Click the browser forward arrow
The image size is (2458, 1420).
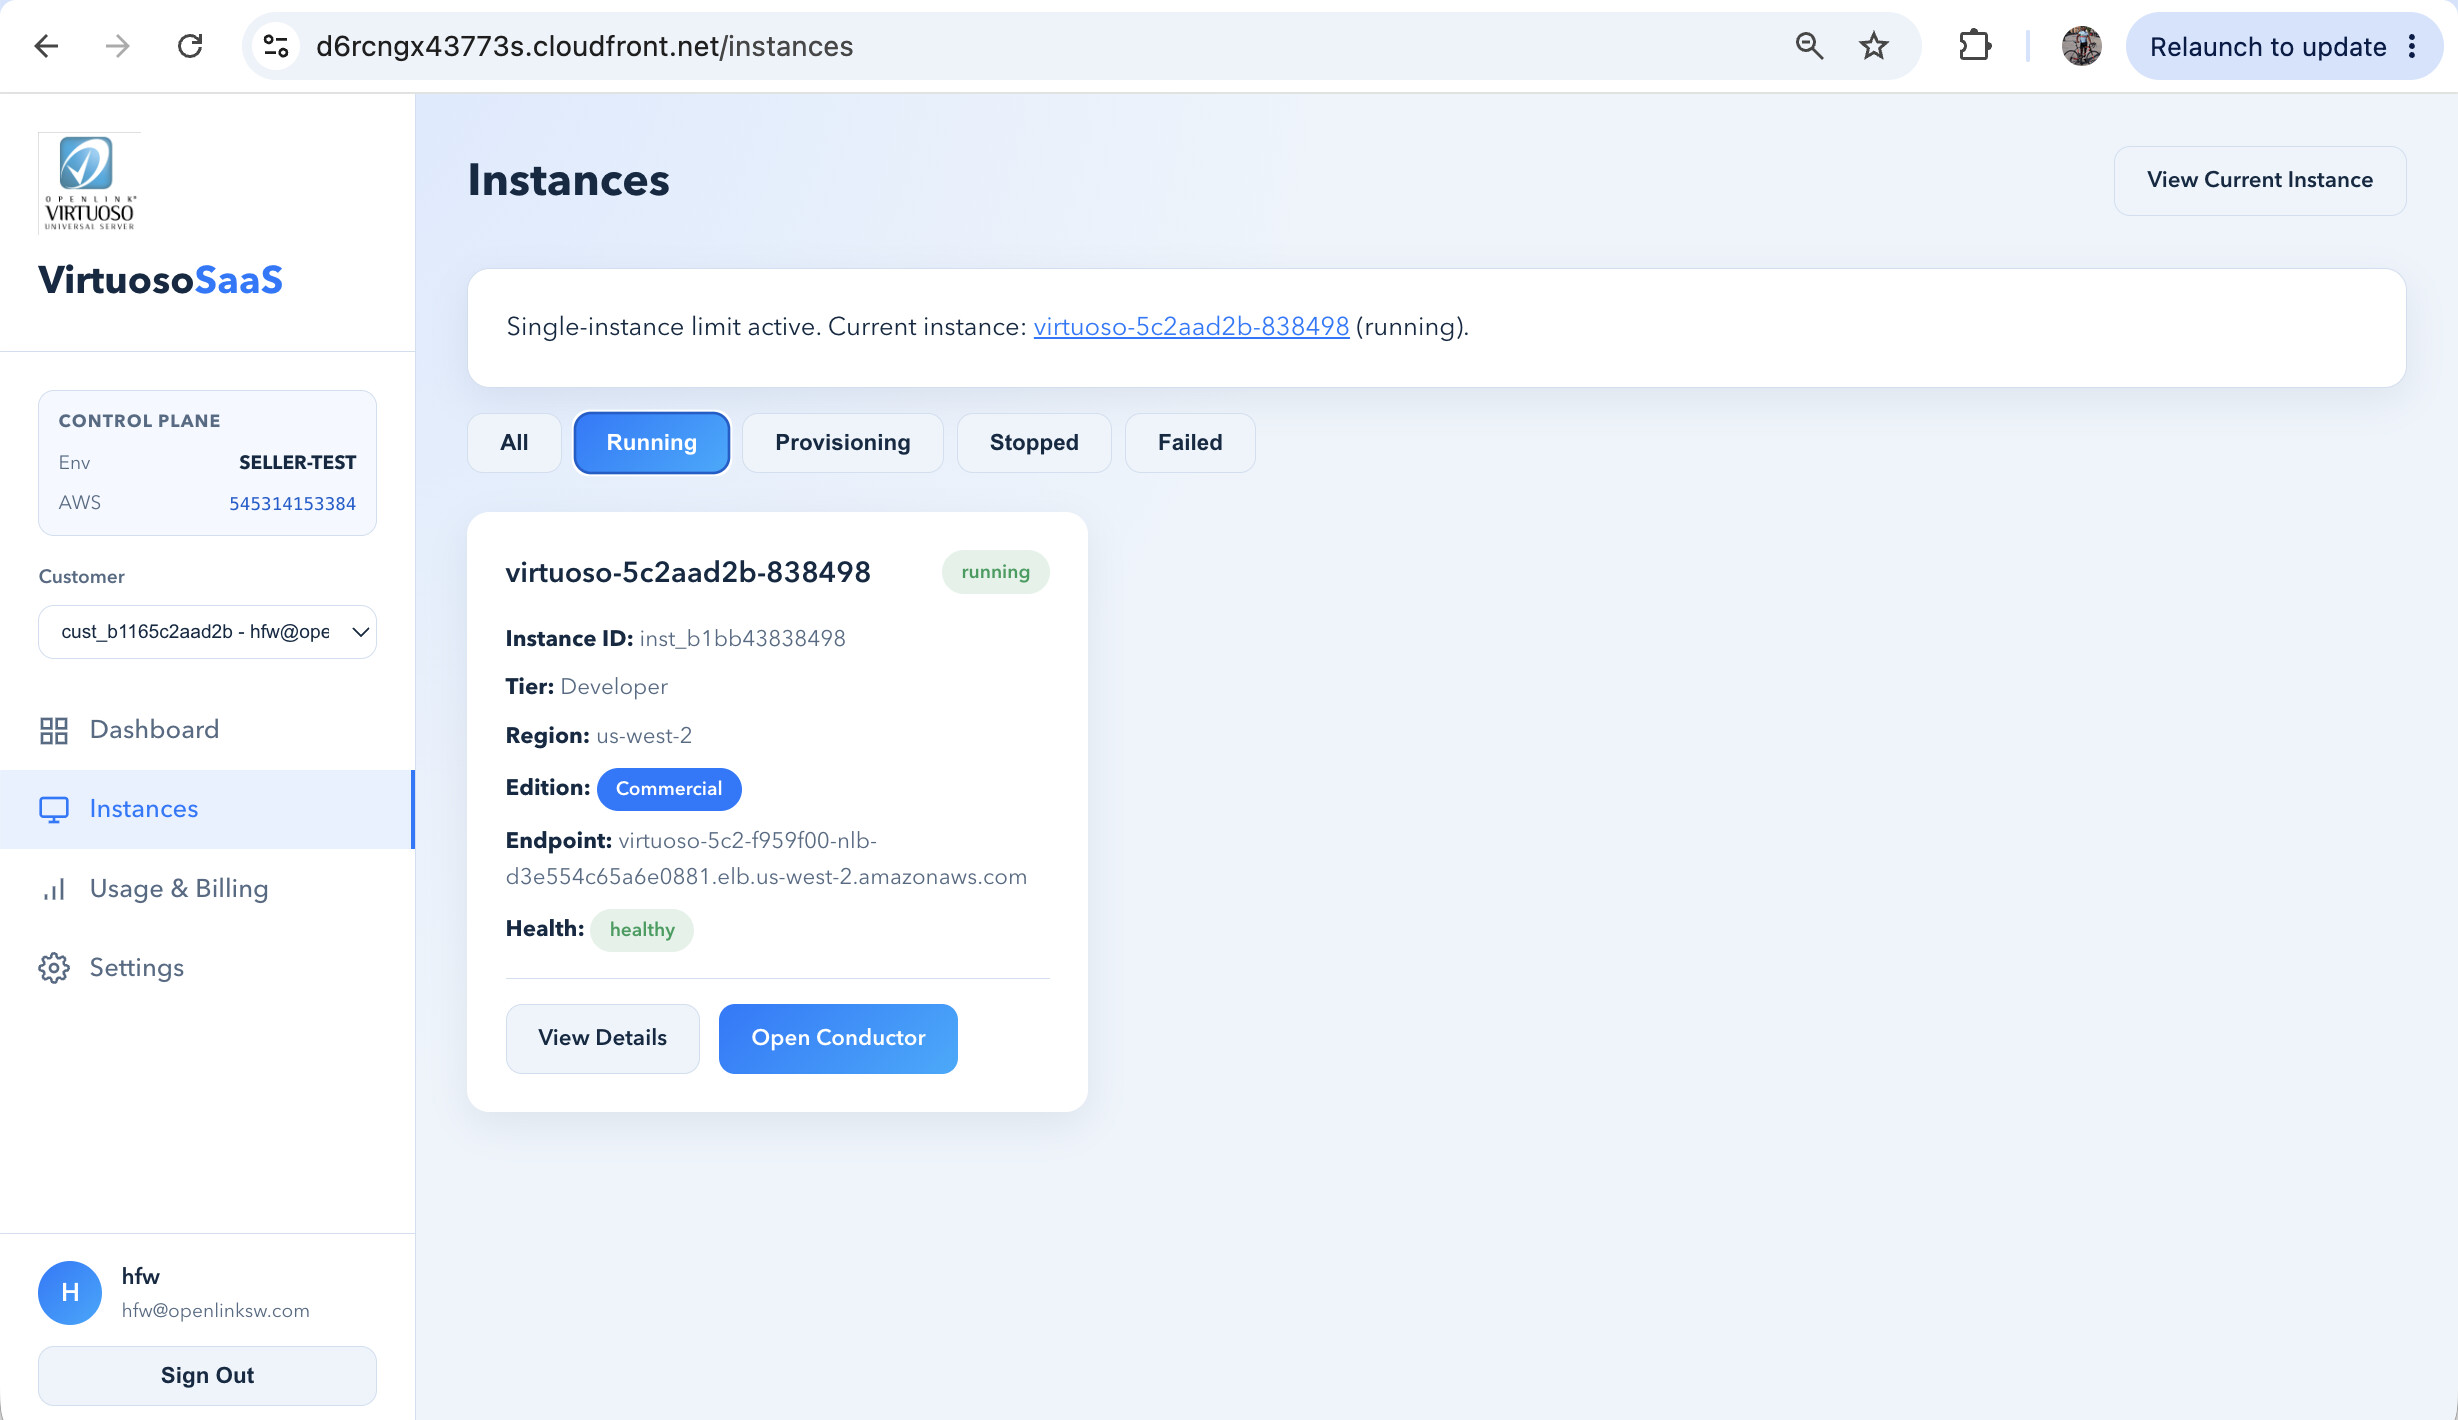coord(118,46)
